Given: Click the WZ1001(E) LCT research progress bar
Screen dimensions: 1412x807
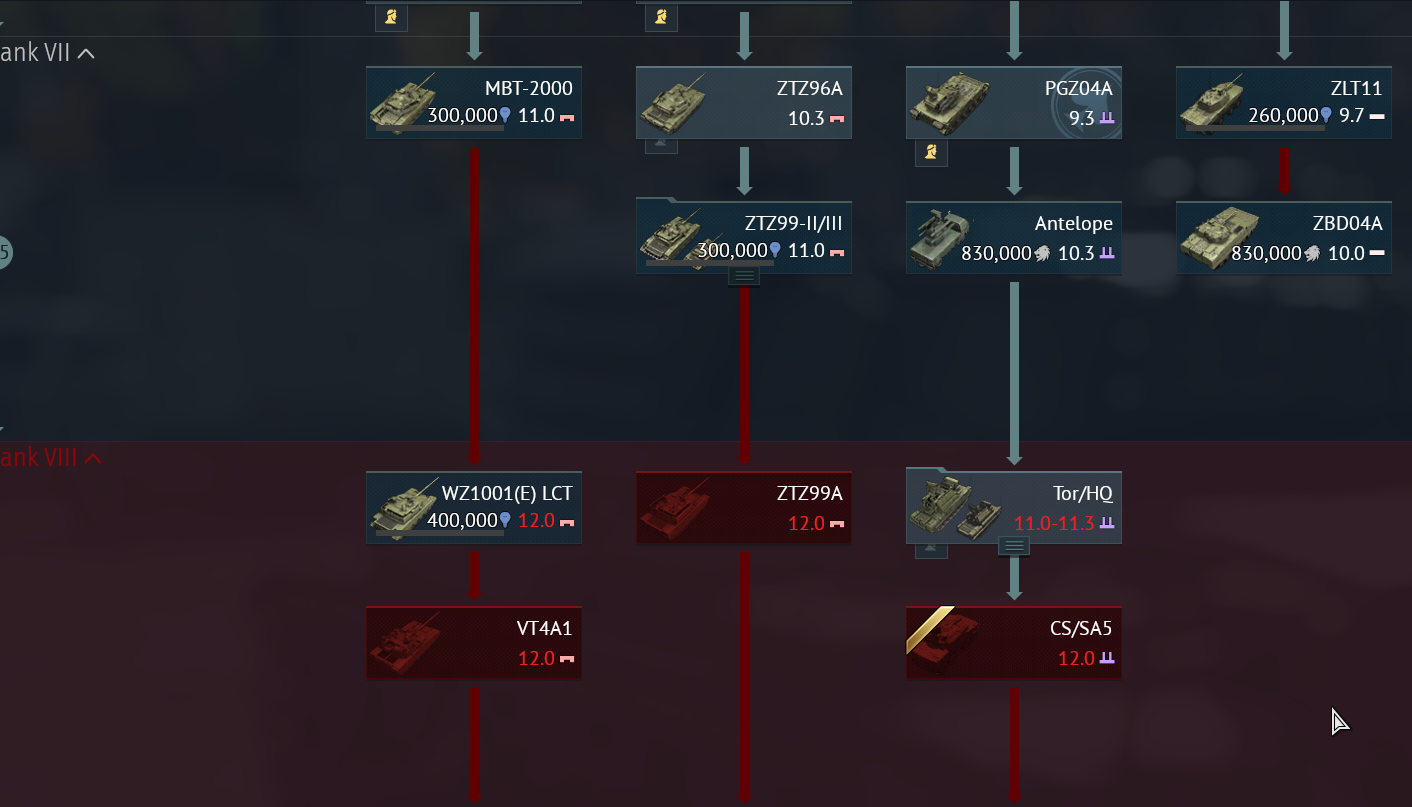Looking at the screenshot, I should point(440,533).
